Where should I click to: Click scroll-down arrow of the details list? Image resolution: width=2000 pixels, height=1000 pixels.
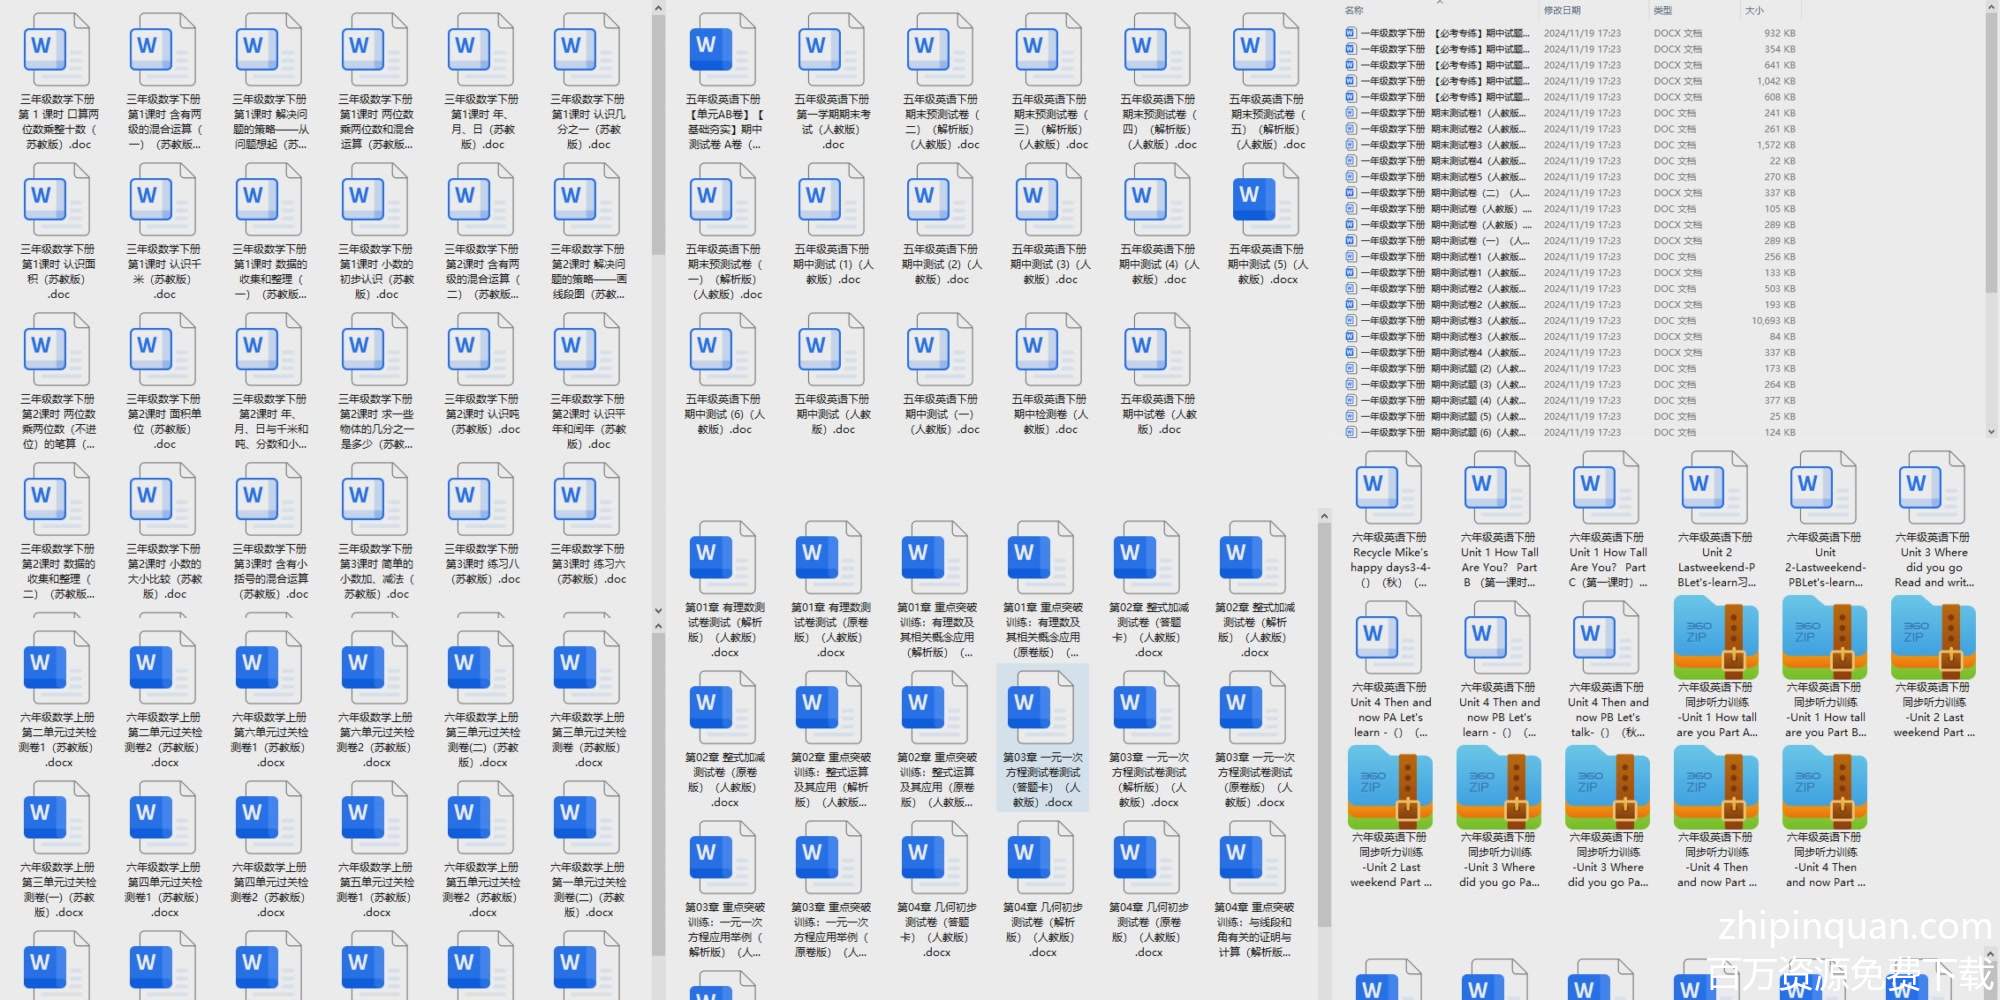[x=1991, y=432]
